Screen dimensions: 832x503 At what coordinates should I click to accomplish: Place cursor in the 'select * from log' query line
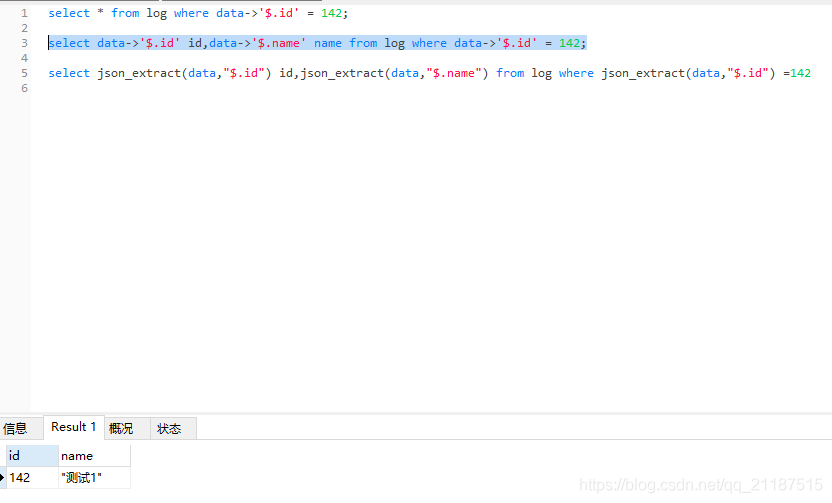198,13
